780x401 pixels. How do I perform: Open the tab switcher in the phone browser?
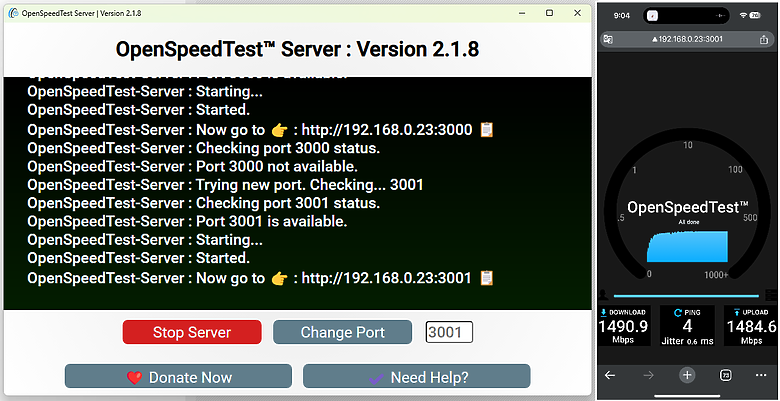tap(726, 375)
